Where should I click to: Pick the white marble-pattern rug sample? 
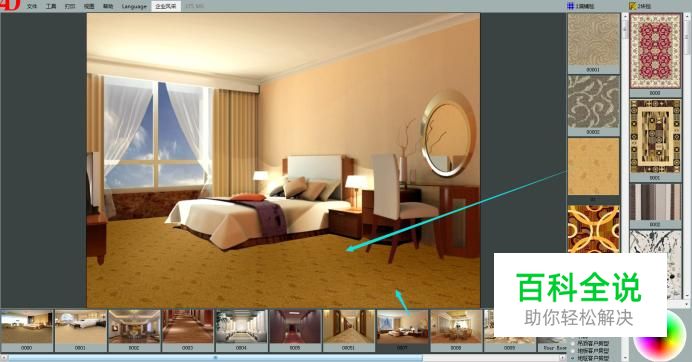655,241
